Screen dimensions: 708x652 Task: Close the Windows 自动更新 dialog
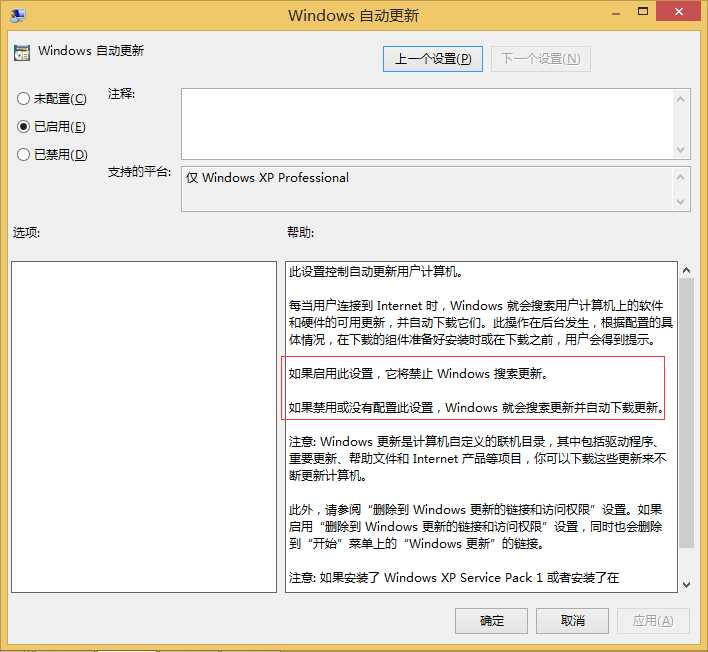679,11
